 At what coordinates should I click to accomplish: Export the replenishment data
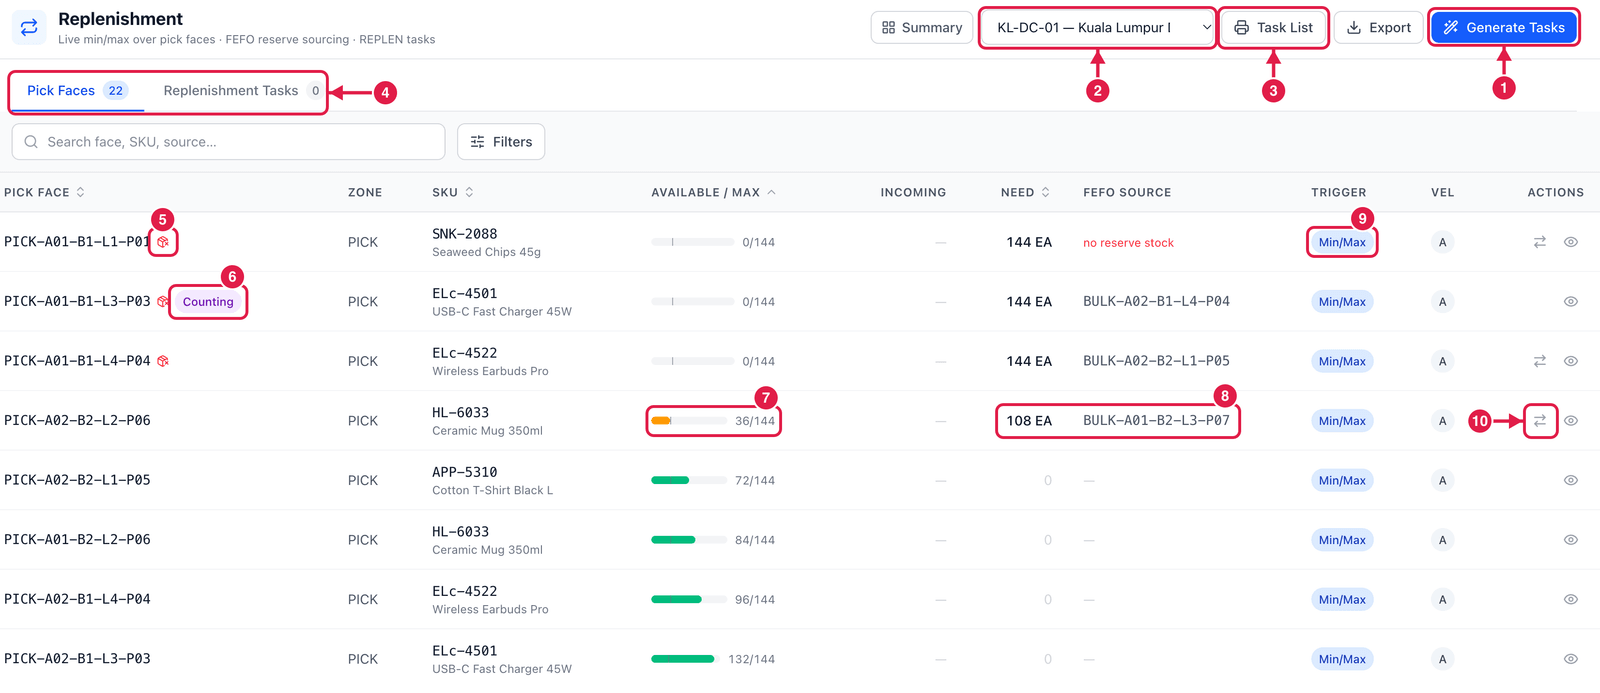click(x=1378, y=28)
